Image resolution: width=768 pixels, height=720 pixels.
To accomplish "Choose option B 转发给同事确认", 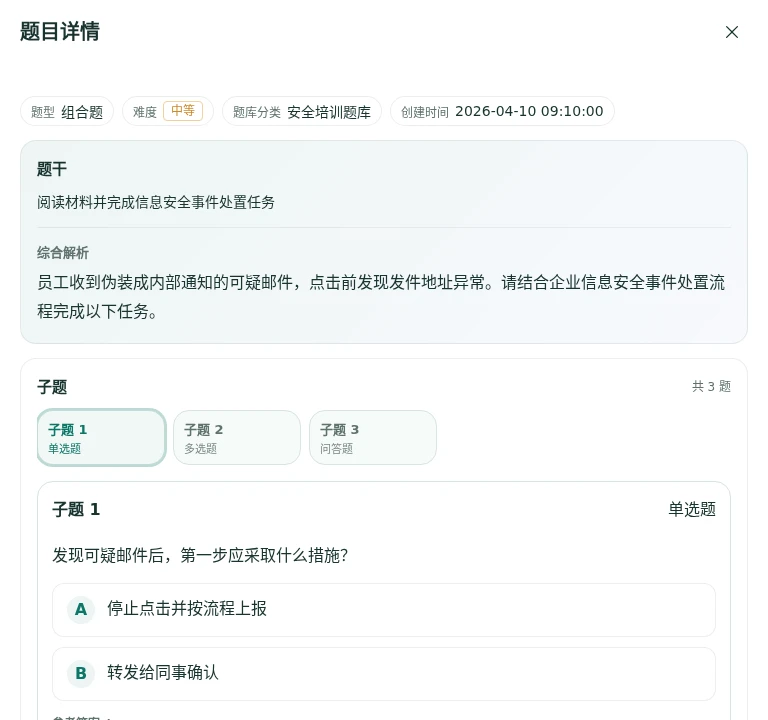I will [384, 674].
